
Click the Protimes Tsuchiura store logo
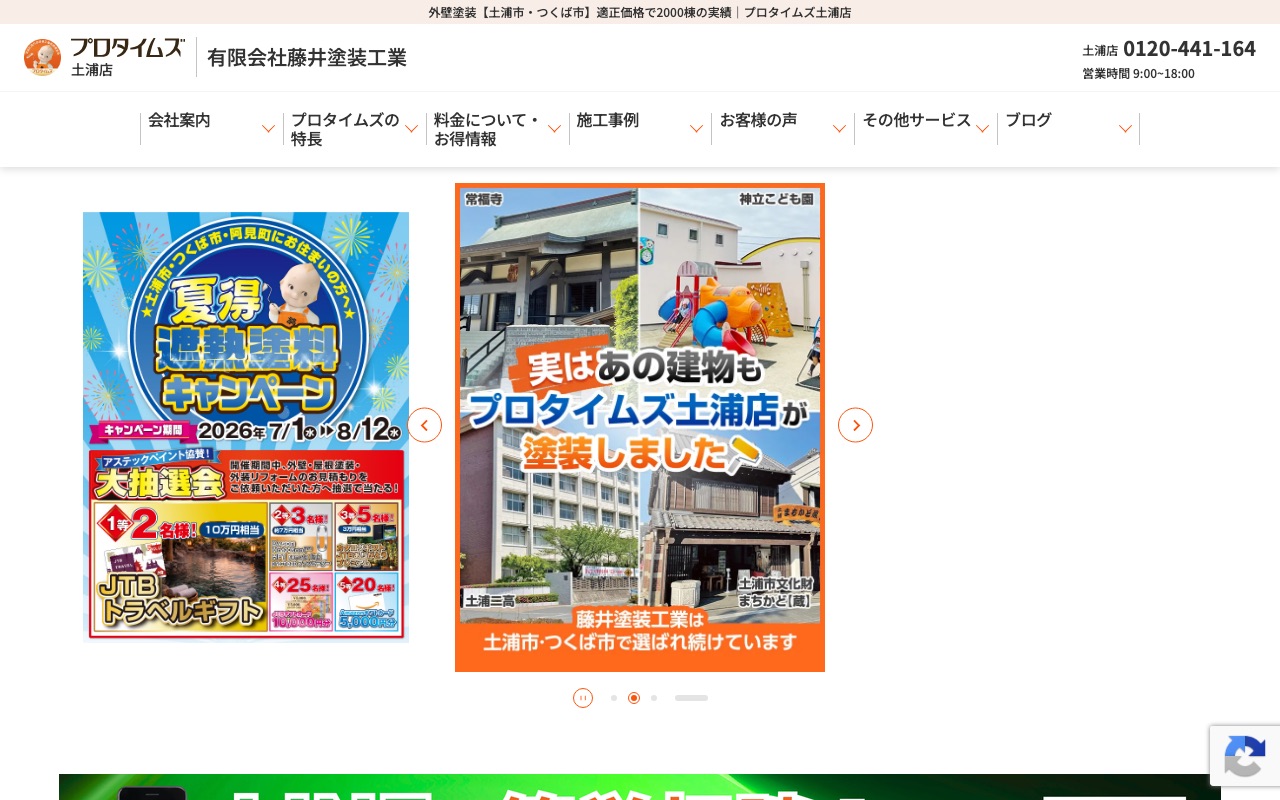click(x=104, y=57)
